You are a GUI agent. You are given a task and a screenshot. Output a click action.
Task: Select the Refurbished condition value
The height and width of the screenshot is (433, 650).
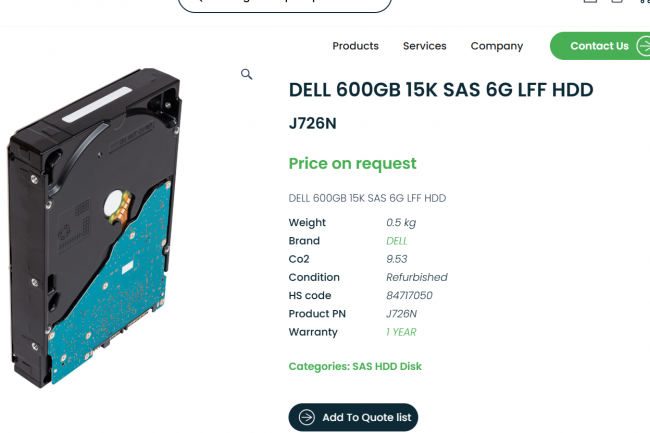[417, 277]
